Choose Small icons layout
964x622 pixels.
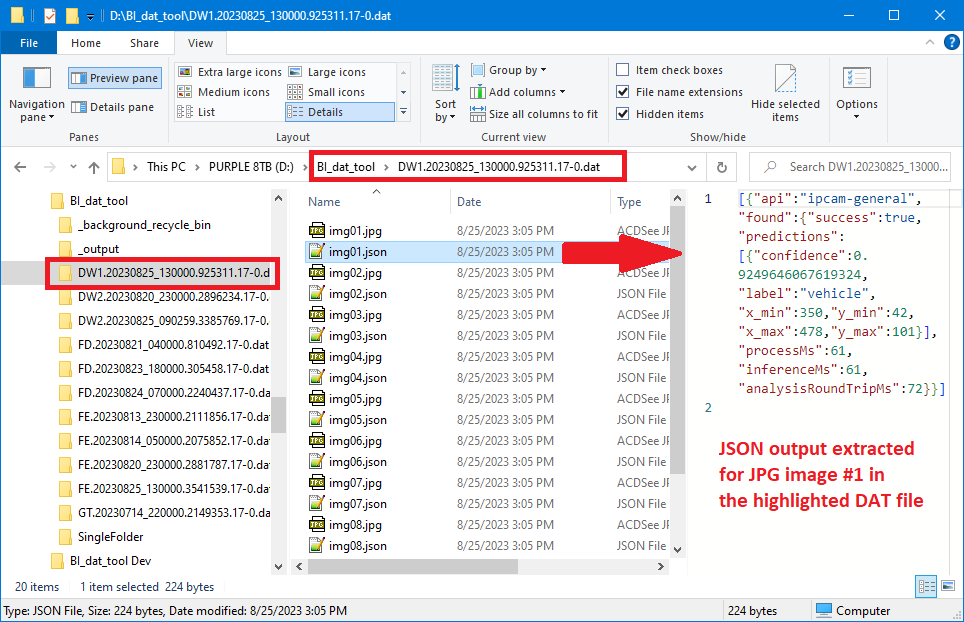tap(326, 92)
